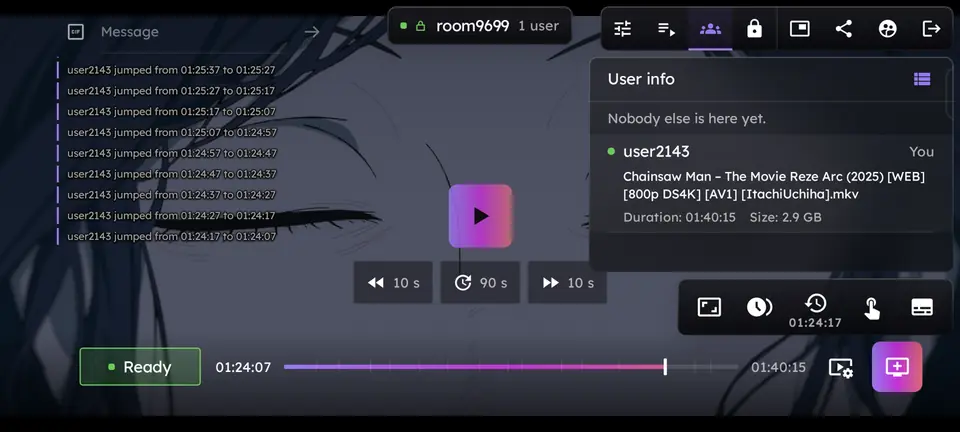Click the seek bar progress track
The height and width of the screenshot is (432, 960).
[511, 367]
